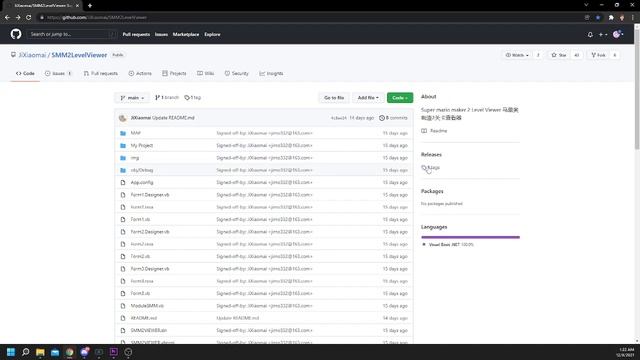Open the main branch selector
Image resolution: width=640 pixels, height=360 pixels.
[x=132, y=98]
